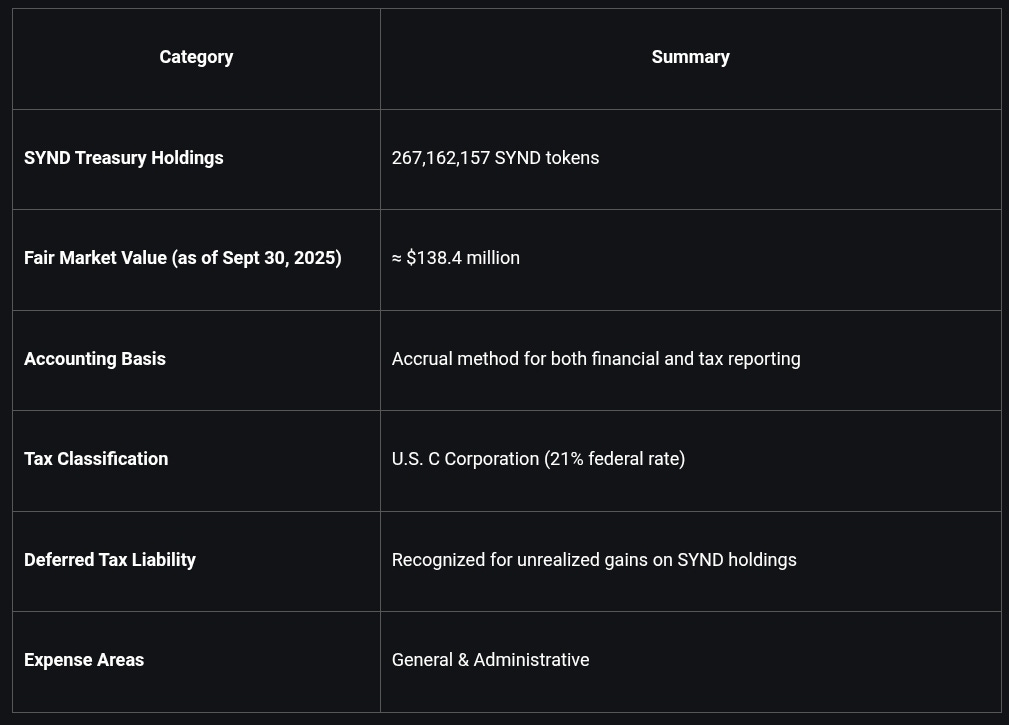Select the Accounting Basis row label
The image size is (1009, 725).
click(x=95, y=359)
